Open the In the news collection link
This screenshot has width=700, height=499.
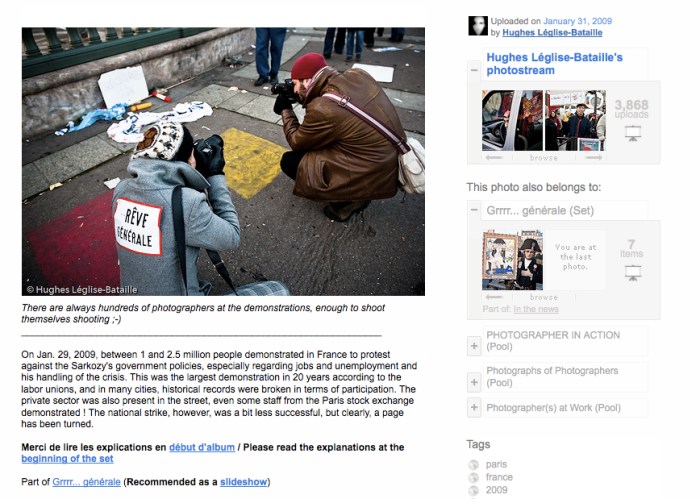(536, 309)
